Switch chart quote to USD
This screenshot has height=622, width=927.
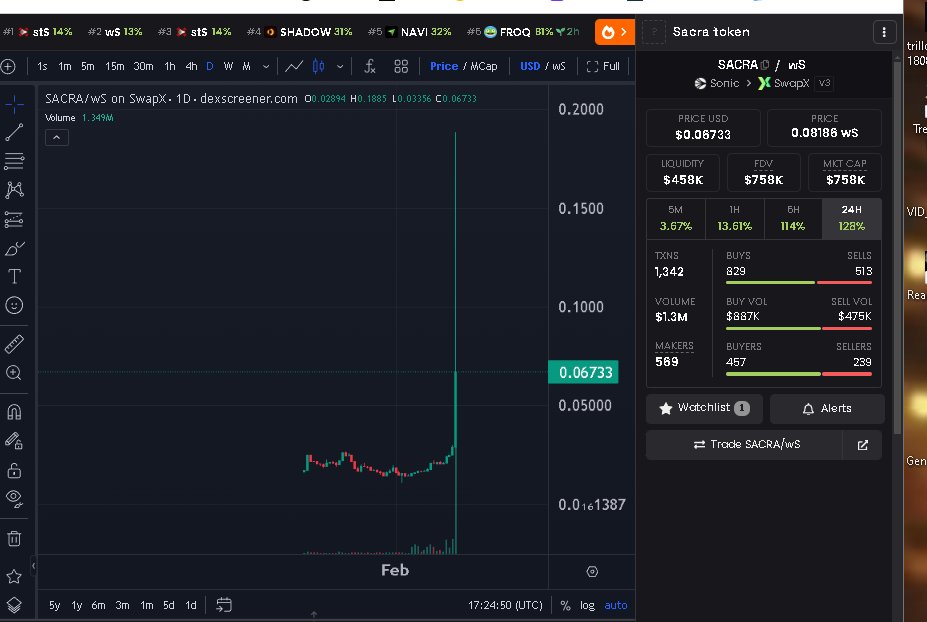pos(530,66)
